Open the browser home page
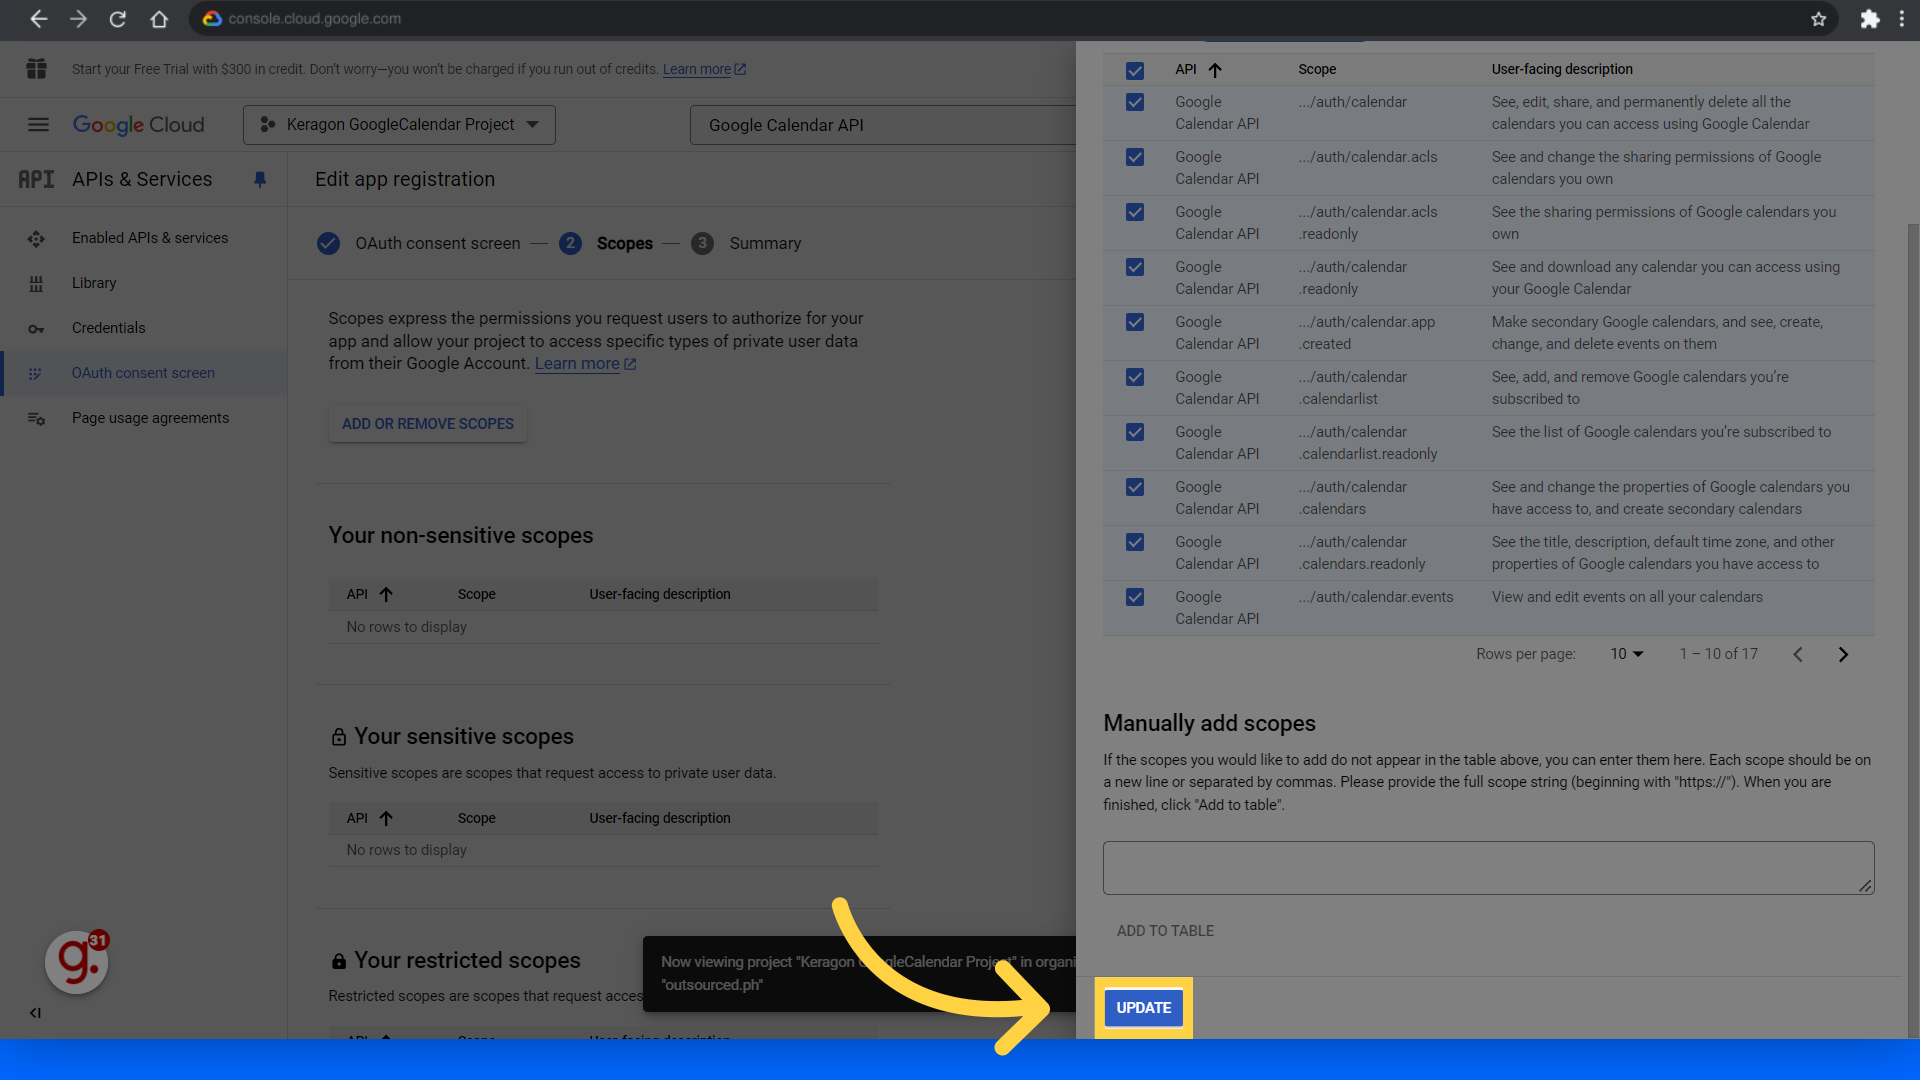 tap(159, 19)
